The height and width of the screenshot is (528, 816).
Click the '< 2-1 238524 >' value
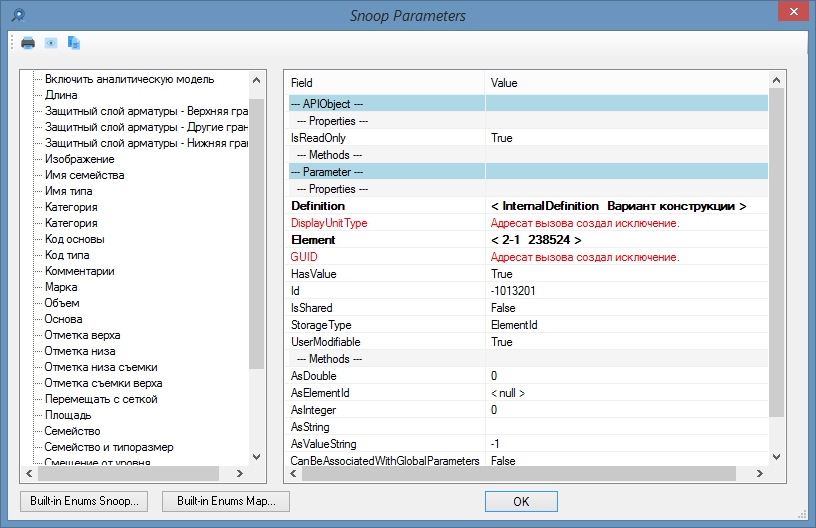[536, 240]
